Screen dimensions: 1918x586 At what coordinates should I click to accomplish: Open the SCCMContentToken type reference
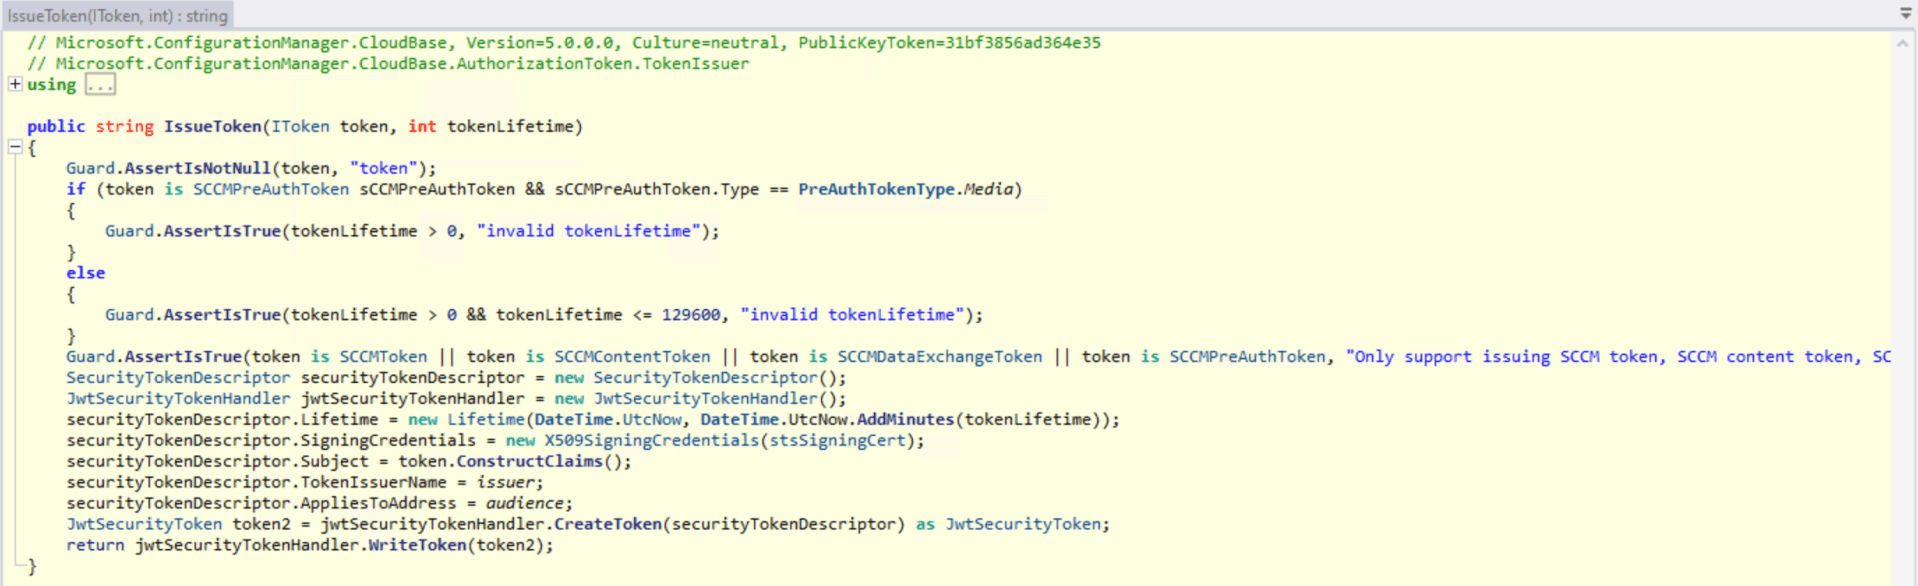(632, 356)
